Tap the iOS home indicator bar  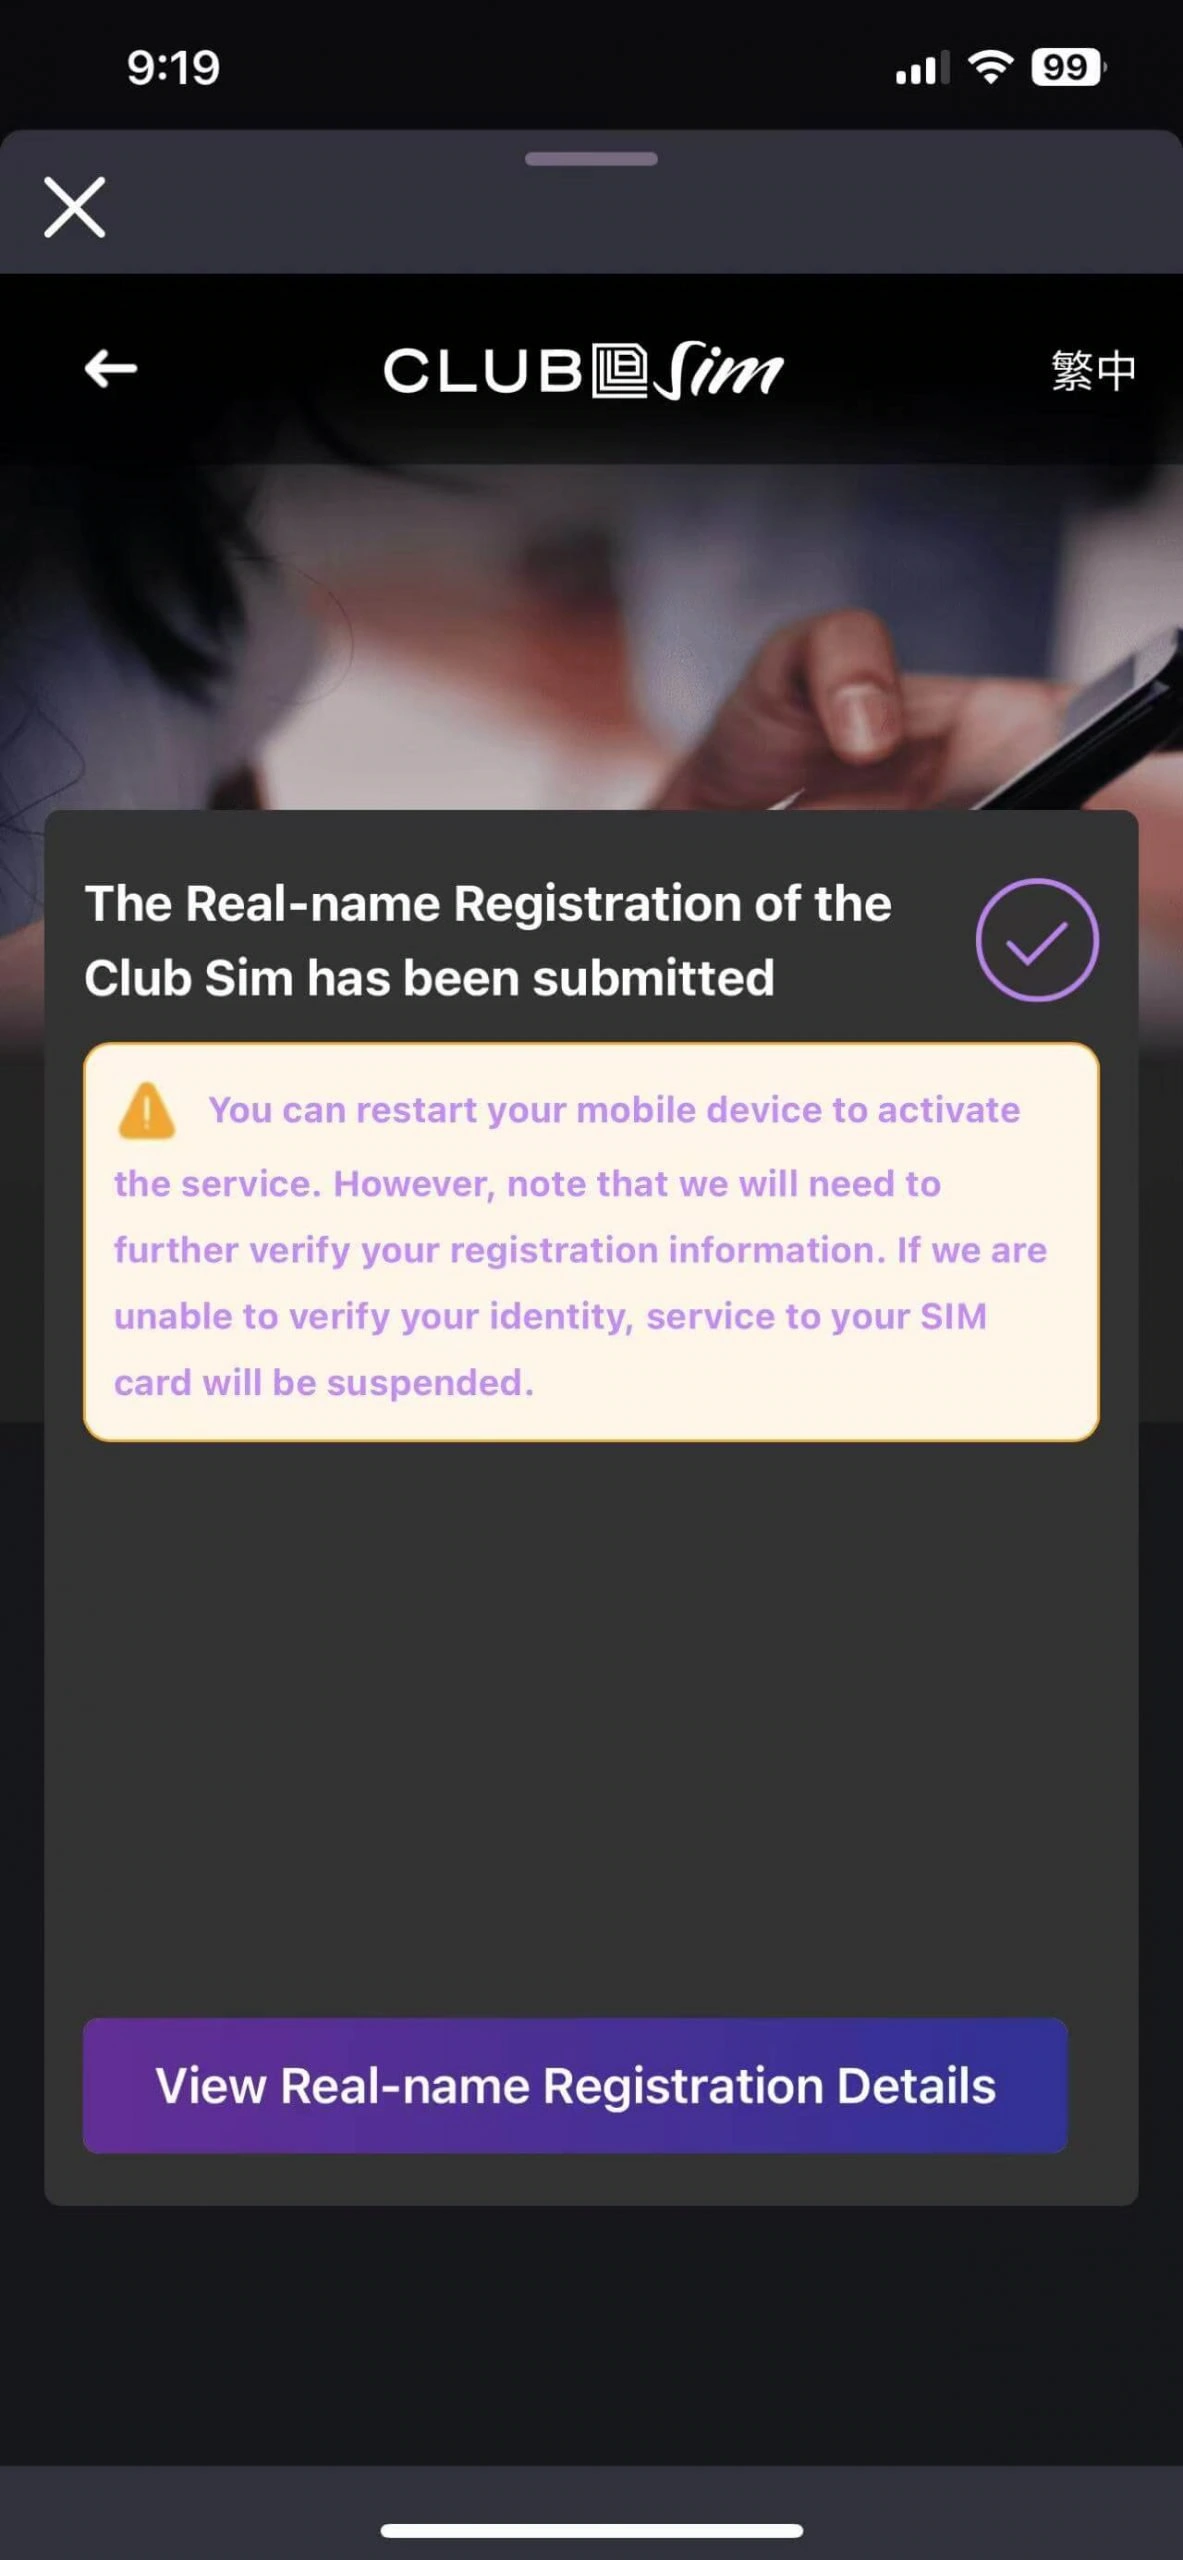pyautogui.click(x=591, y=2530)
